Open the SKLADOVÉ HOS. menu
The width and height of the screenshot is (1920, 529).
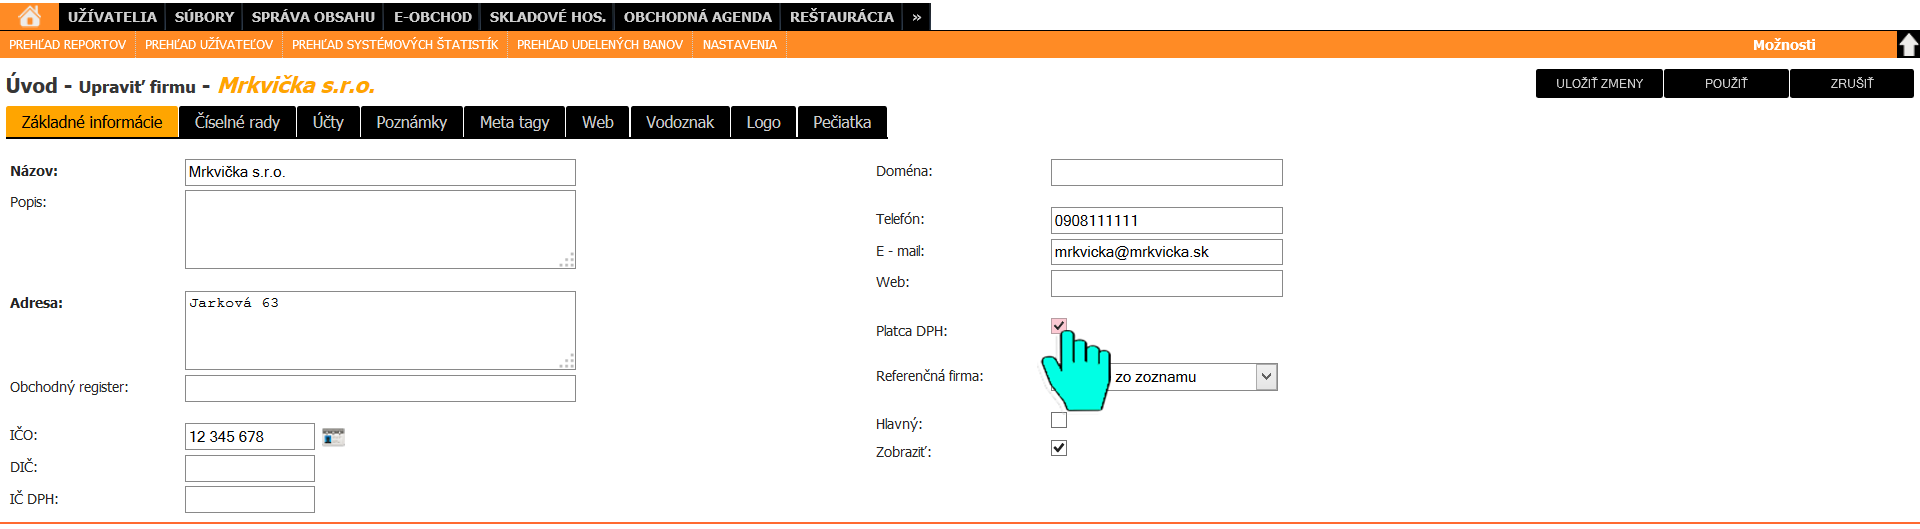[547, 17]
